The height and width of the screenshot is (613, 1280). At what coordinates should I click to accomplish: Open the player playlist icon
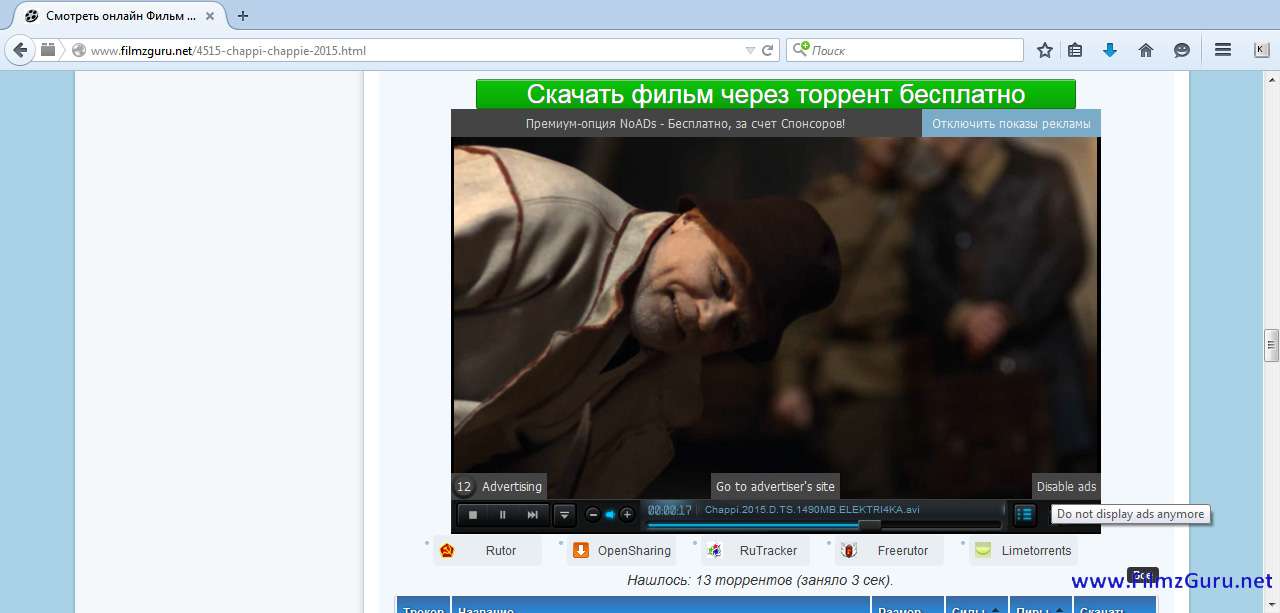pyautogui.click(x=1024, y=514)
